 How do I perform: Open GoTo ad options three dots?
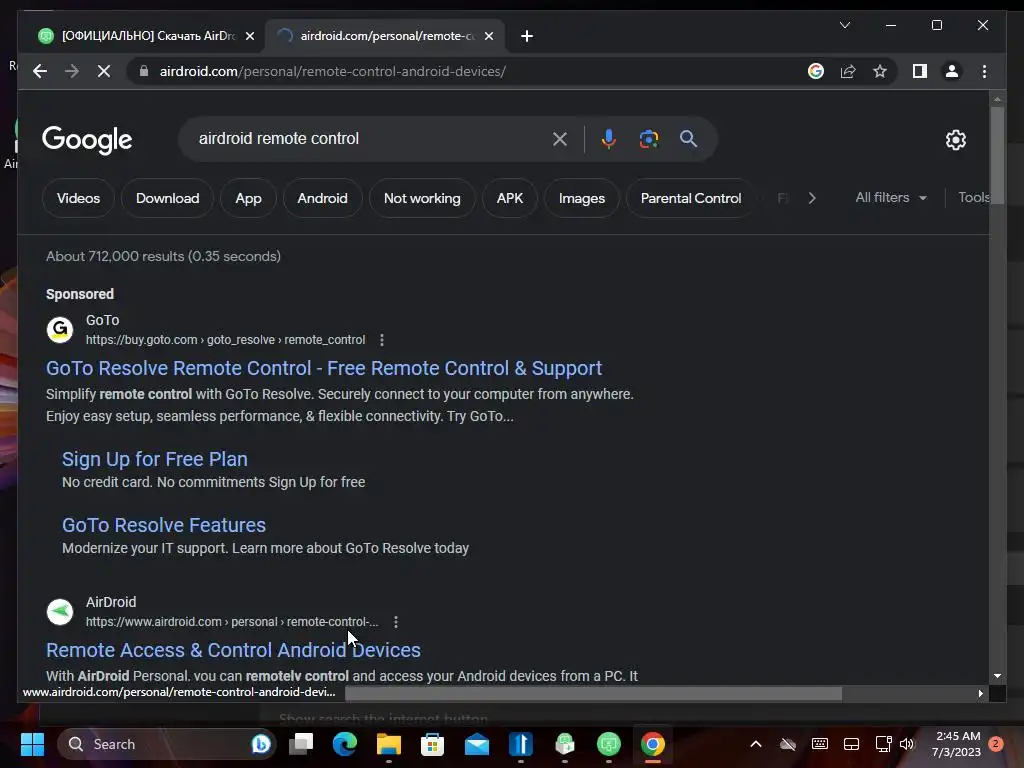(x=382, y=340)
